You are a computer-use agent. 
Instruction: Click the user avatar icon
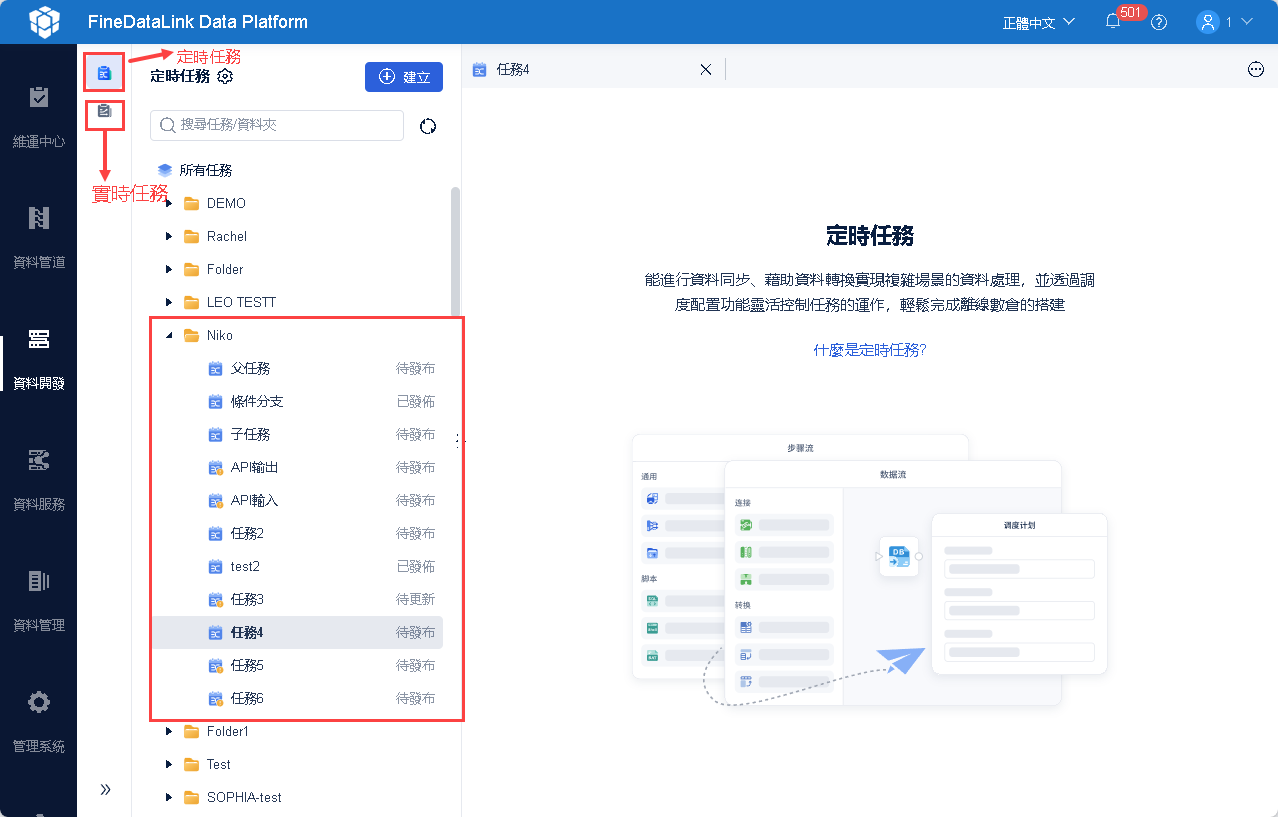(x=1209, y=22)
